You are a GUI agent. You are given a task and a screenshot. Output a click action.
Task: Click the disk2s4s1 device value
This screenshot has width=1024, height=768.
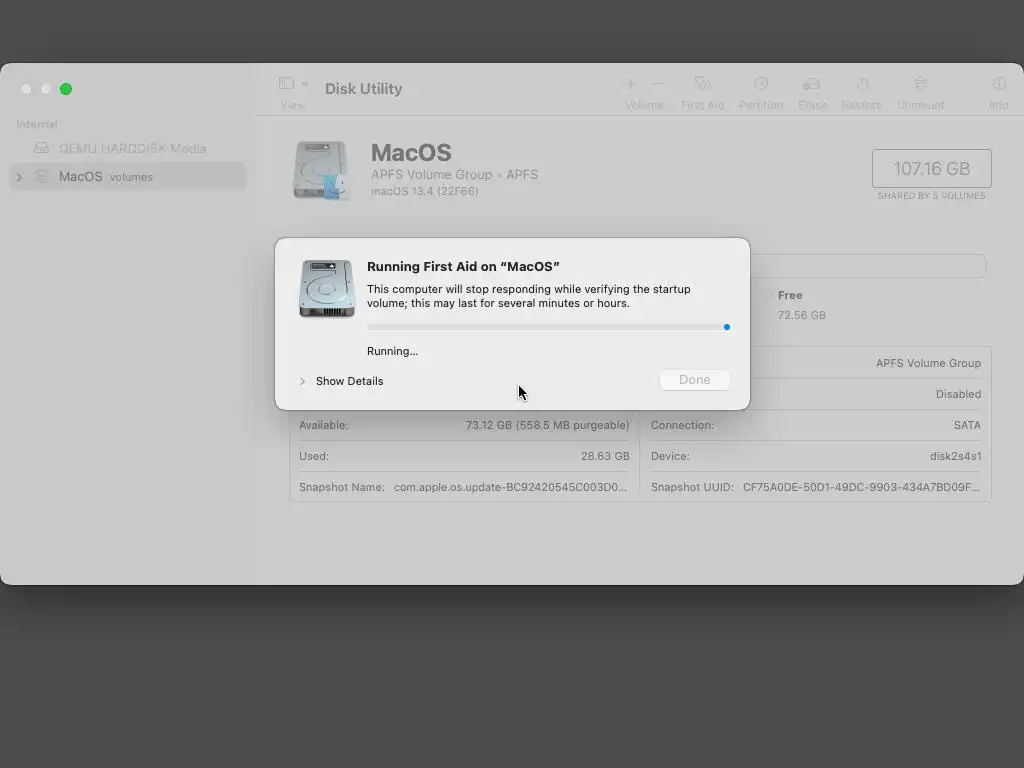(955, 456)
